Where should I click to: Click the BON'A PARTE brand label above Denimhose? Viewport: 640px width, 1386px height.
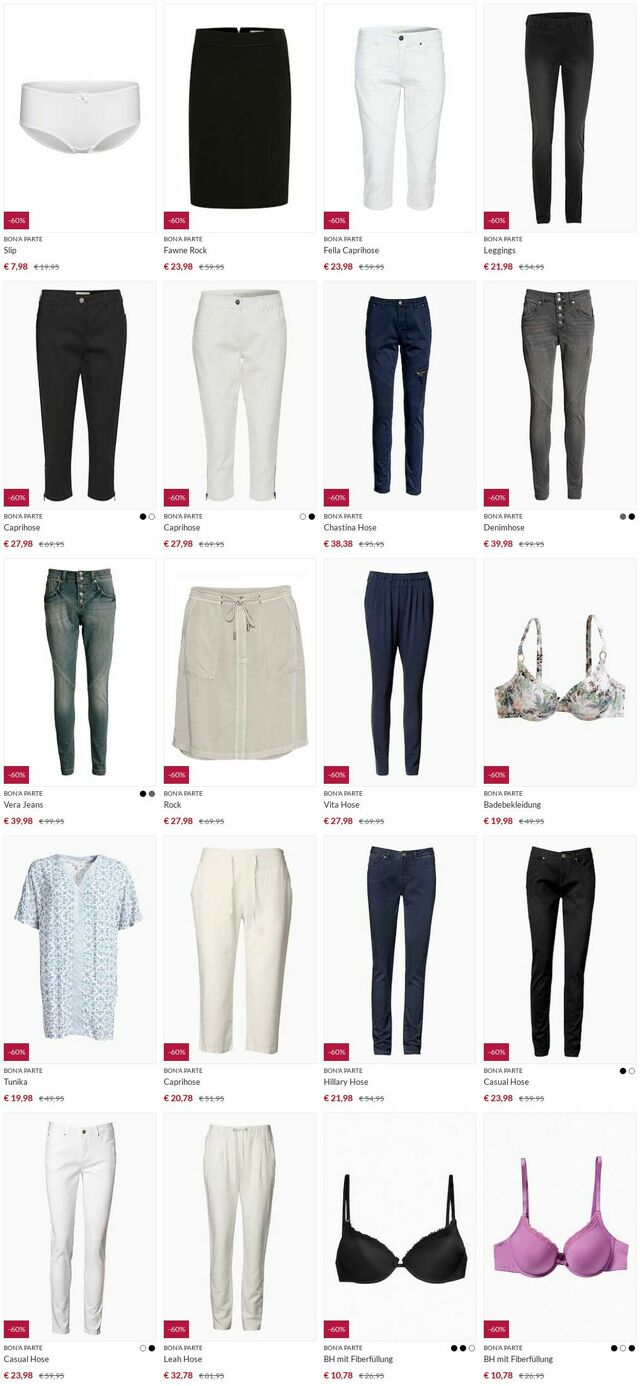click(x=503, y=516)
